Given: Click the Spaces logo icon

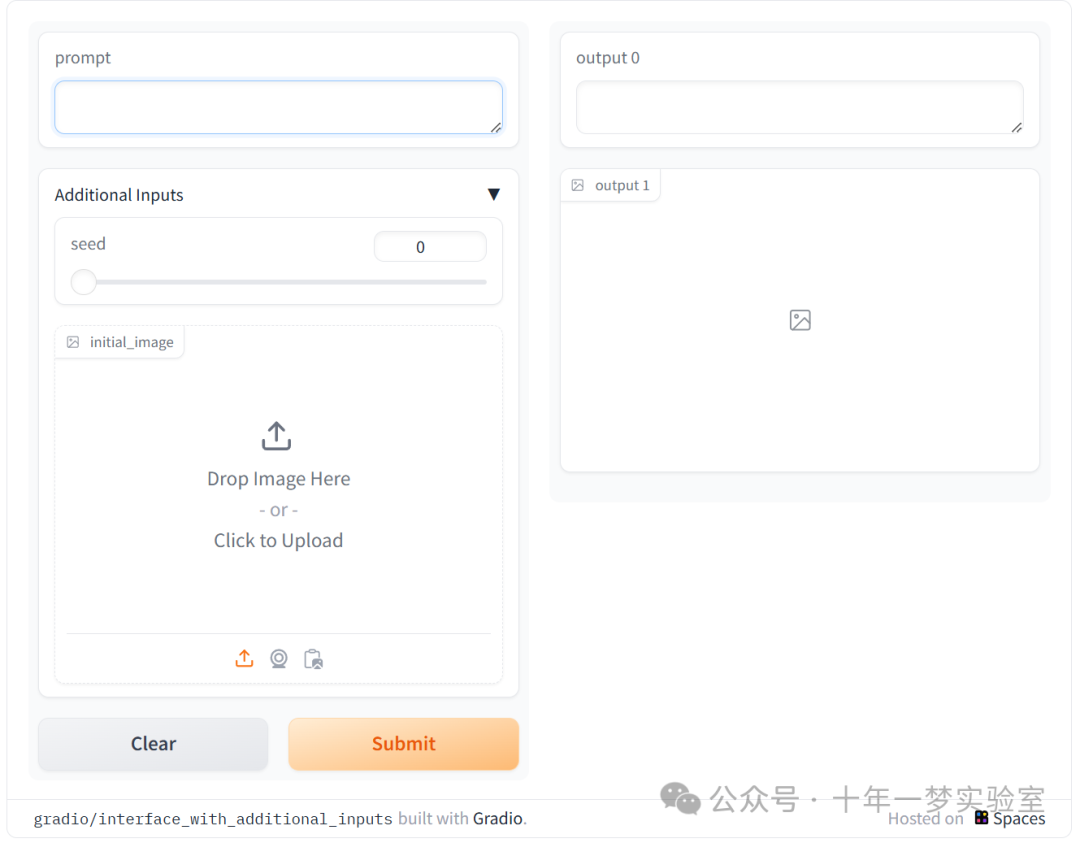Looking at the screenshot, I should click(982, 818).
